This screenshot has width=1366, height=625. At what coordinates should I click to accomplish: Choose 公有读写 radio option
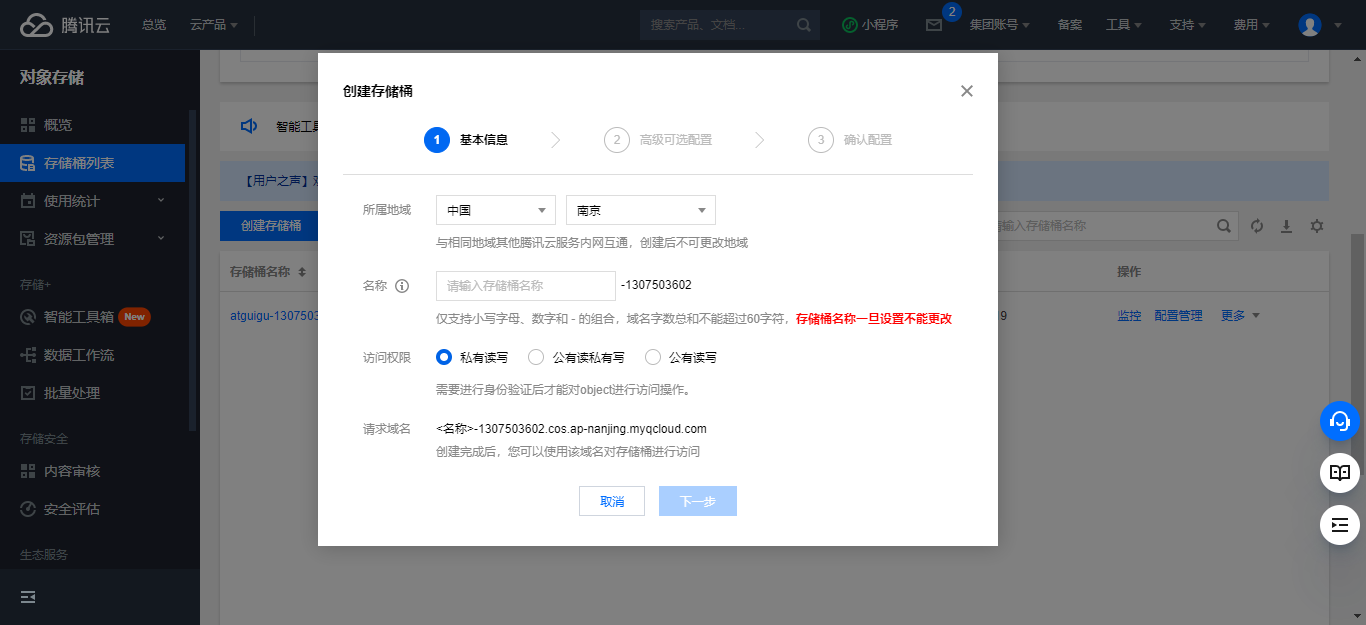click(x=653, y=357)
